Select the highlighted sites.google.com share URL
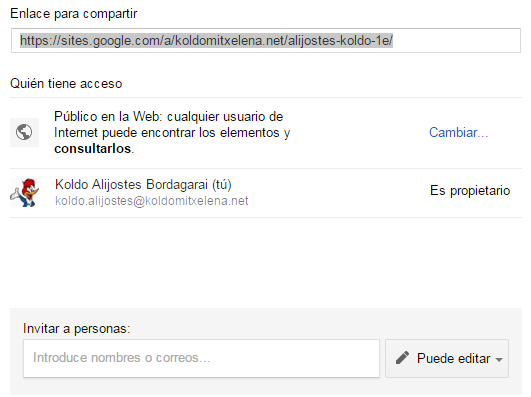 206,41
